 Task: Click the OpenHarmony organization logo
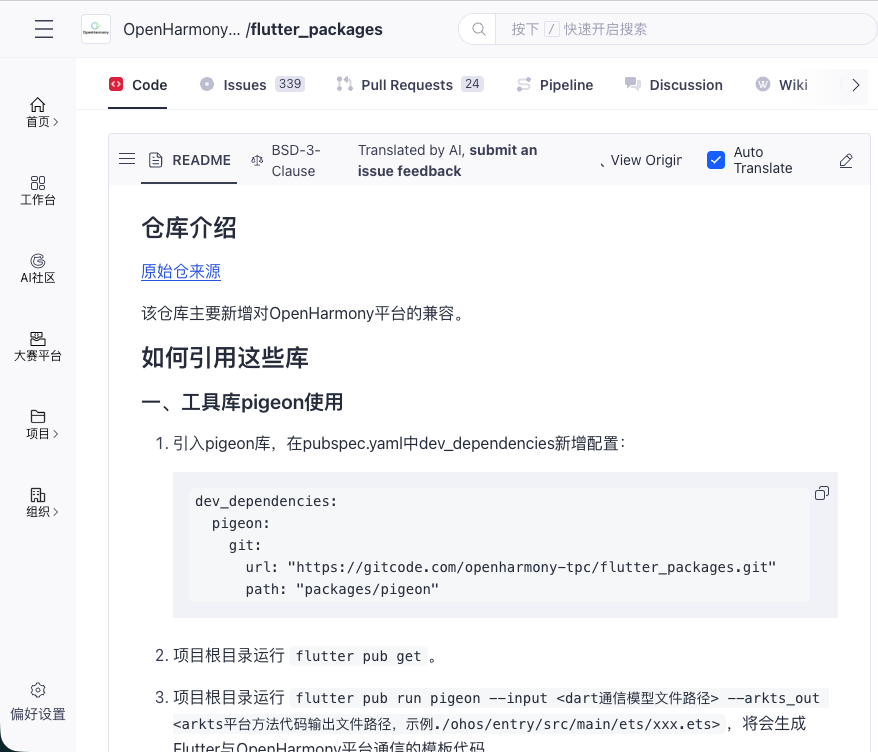[x=96, y=29]
